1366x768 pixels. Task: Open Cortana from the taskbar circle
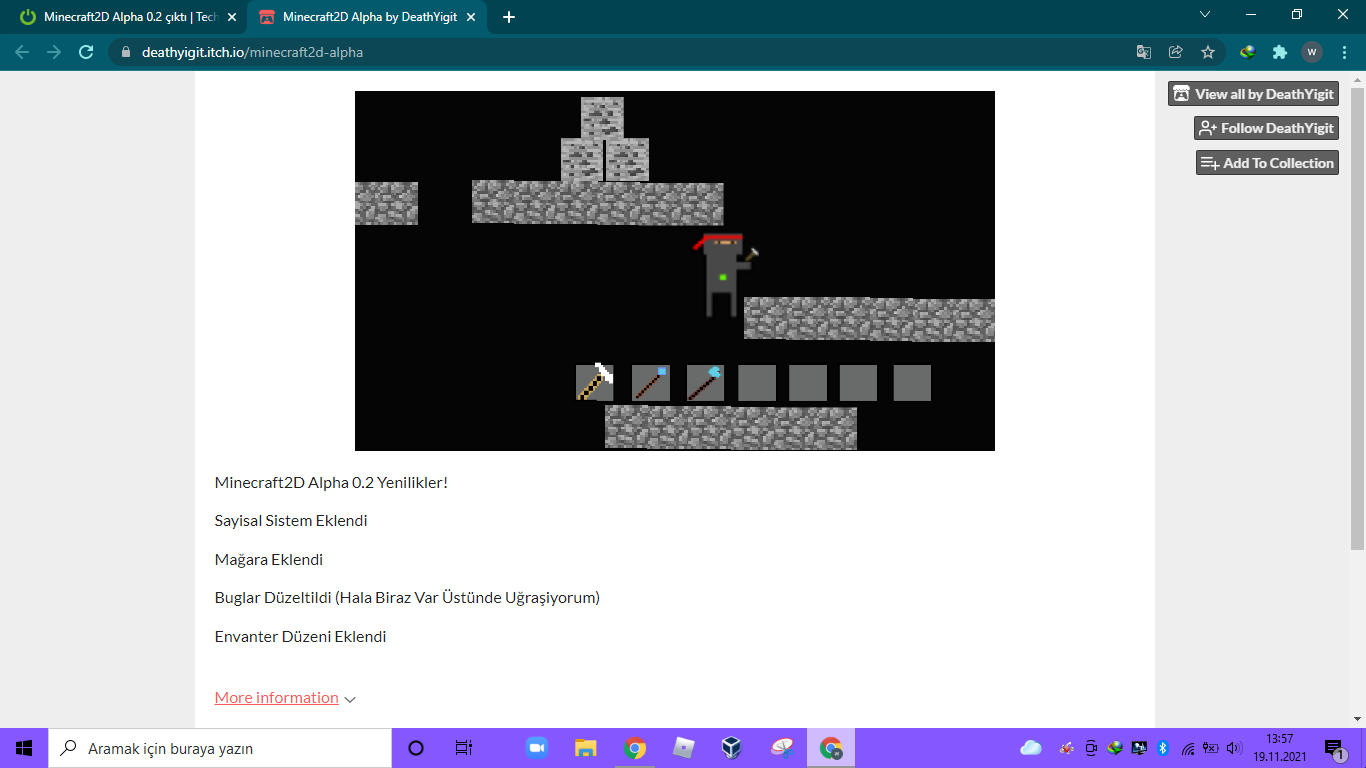point(417,748)
